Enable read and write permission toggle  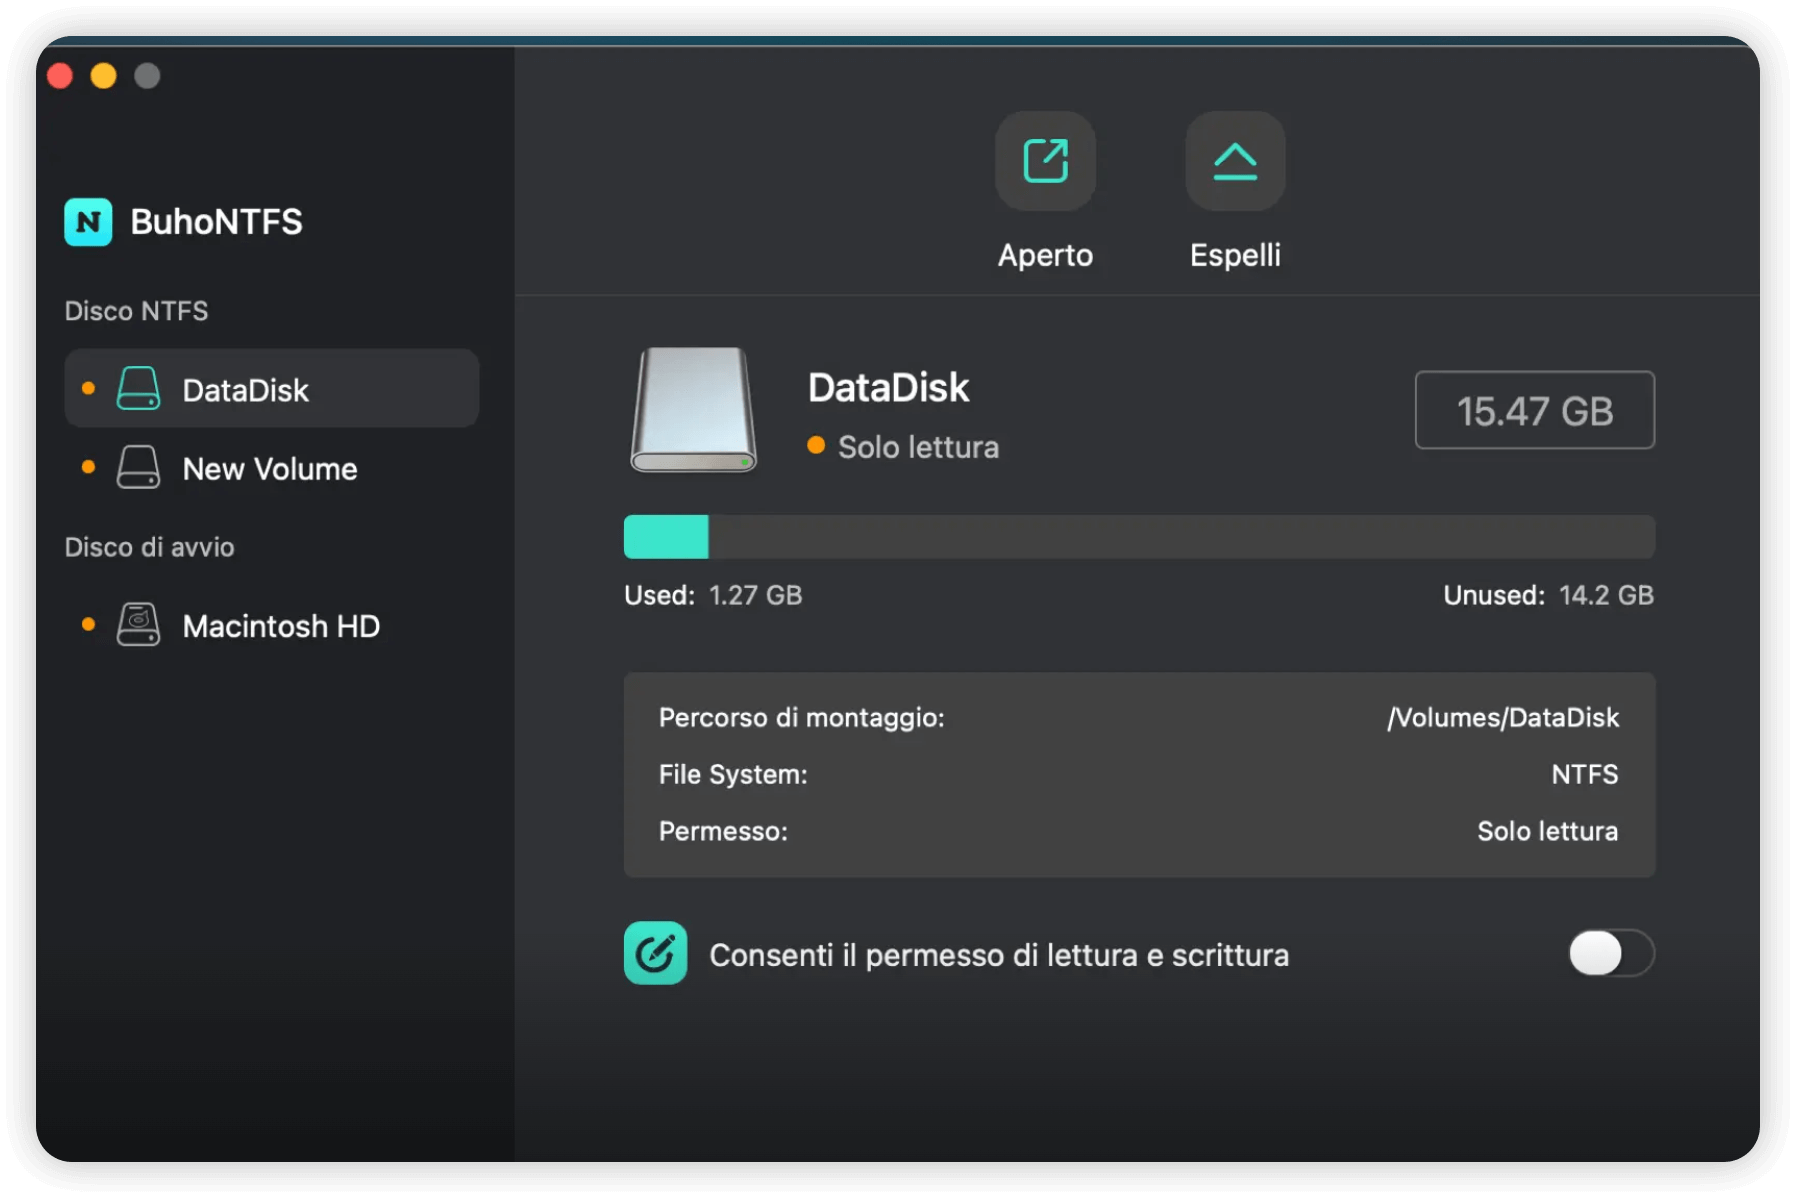[1611, 953]
